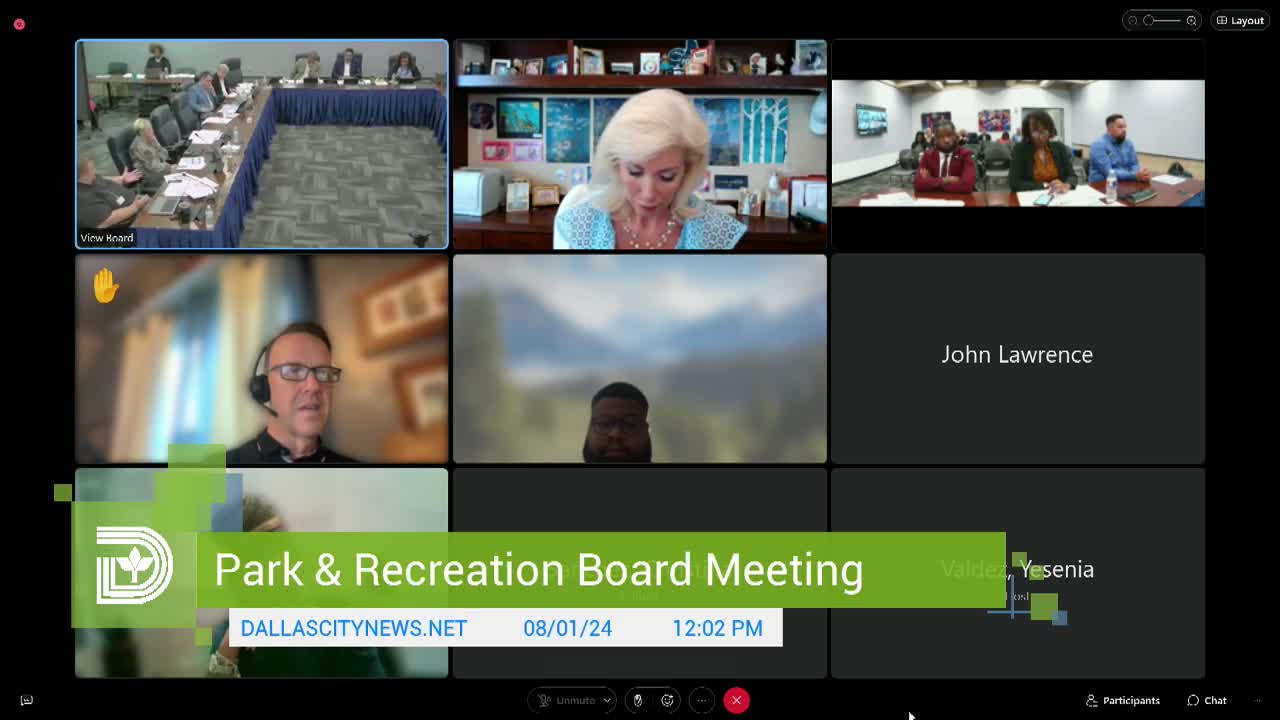Screen dimensions: 1280x720
Task: Click the 12:02 PM timestamp text
Action: pyautogui.click(x=717, y=628)
